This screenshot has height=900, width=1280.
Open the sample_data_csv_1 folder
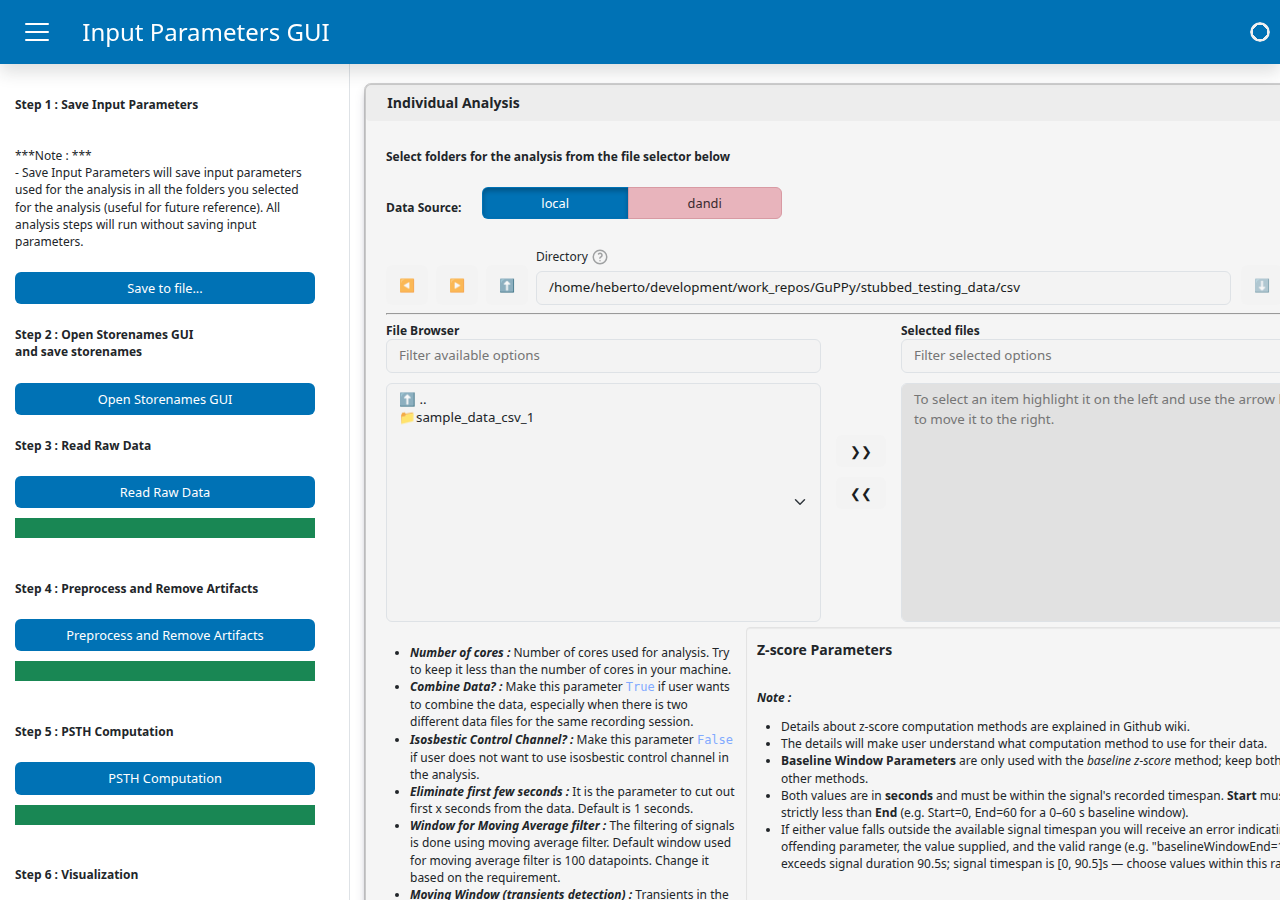pos(467,417)
